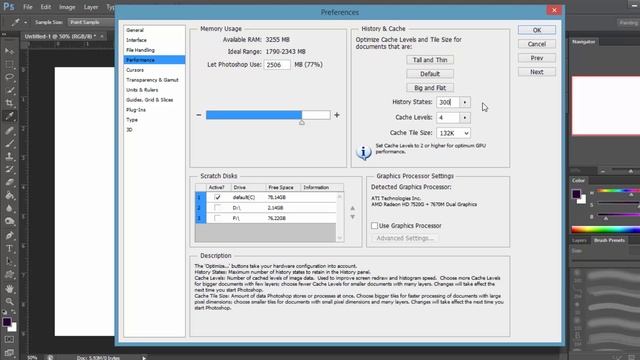Select the Crop tool
Viewport: 640px width, 360px height.
pyautogui.click(x=9, y=103)
